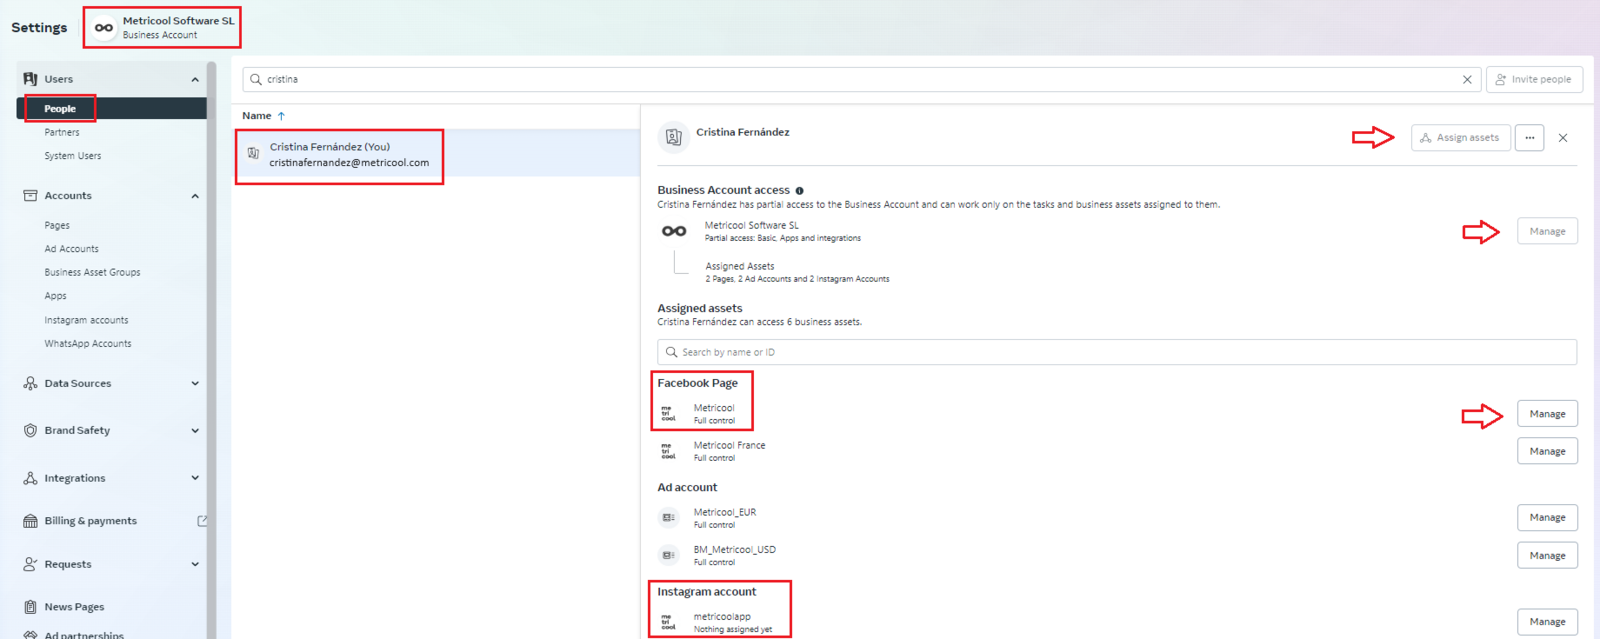Go to WhatsApp Accounts in sidebar
The width and height of the screenshot is (1600, 639).
pos(88,344)
